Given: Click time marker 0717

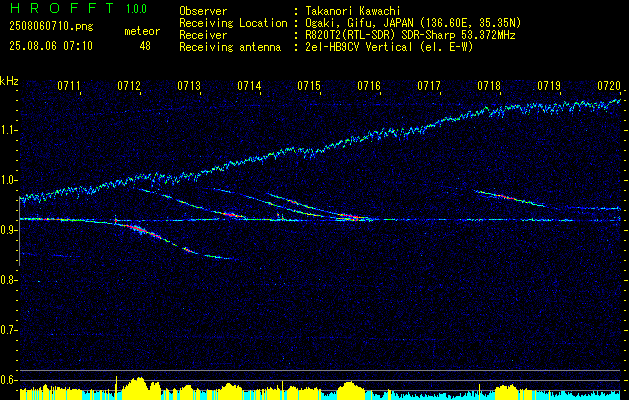Looking at the screenshot, I should pyautogui.click(x=429, y=85).
